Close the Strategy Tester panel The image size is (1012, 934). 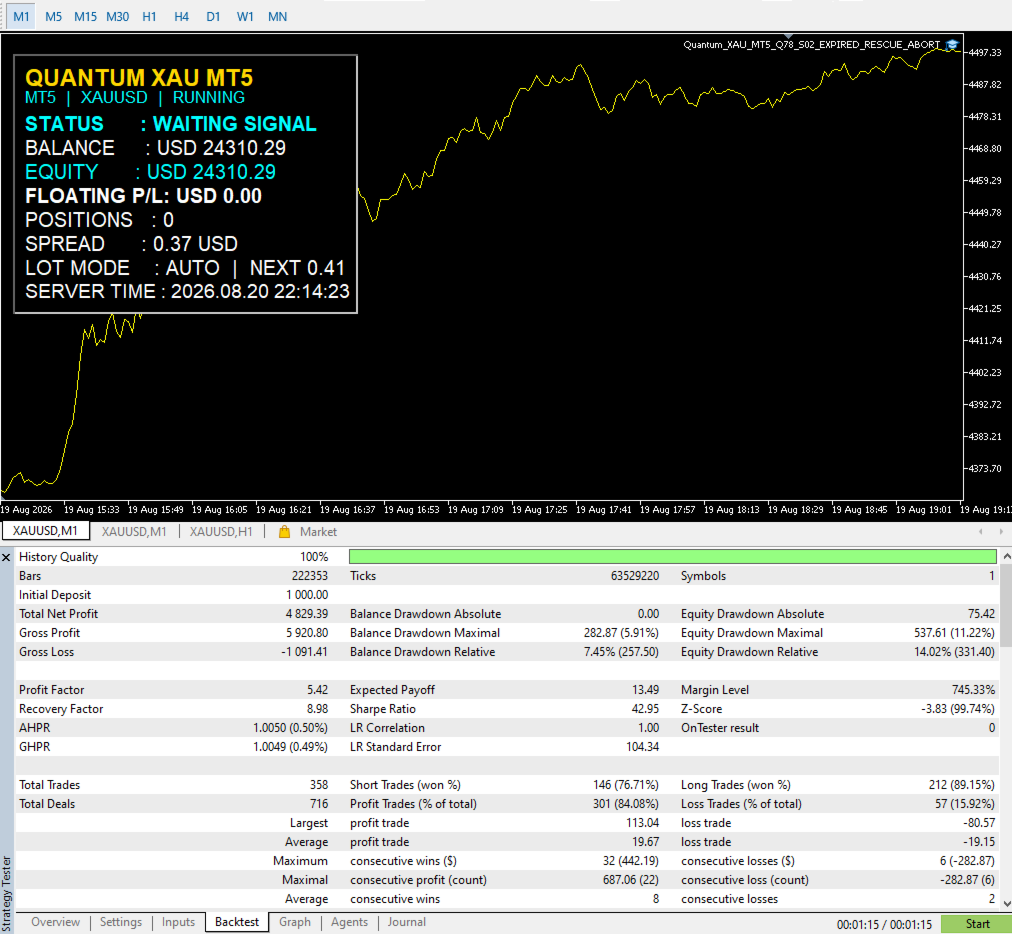(6, 557)
